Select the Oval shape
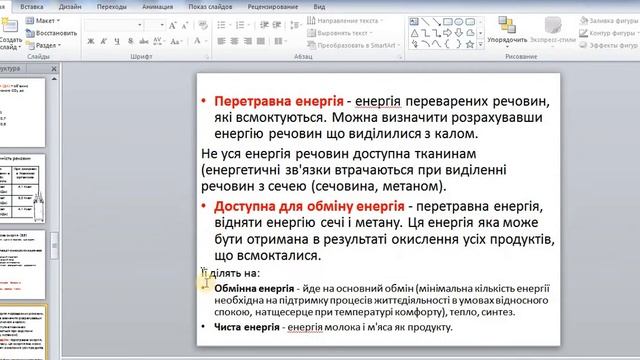Screen dimensions: 640x360 pyautogui.click(x=459, y=22)
